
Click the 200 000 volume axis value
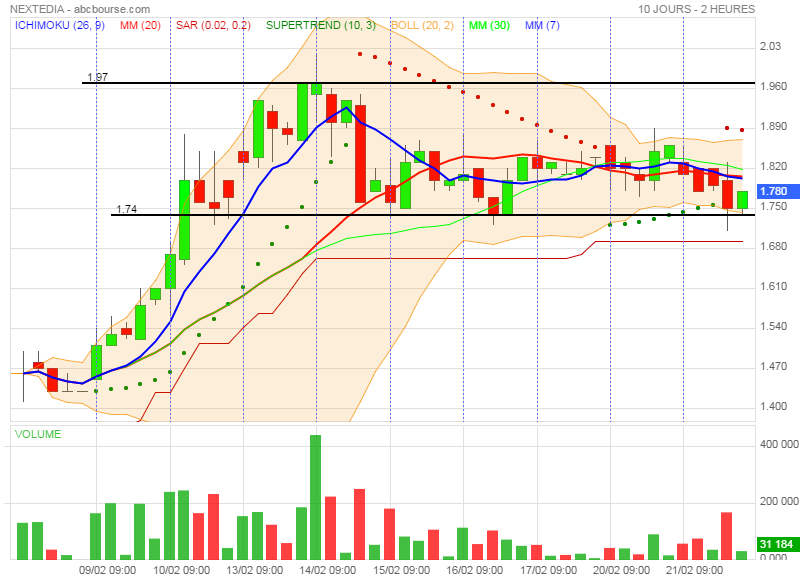[x=779, y=501]
